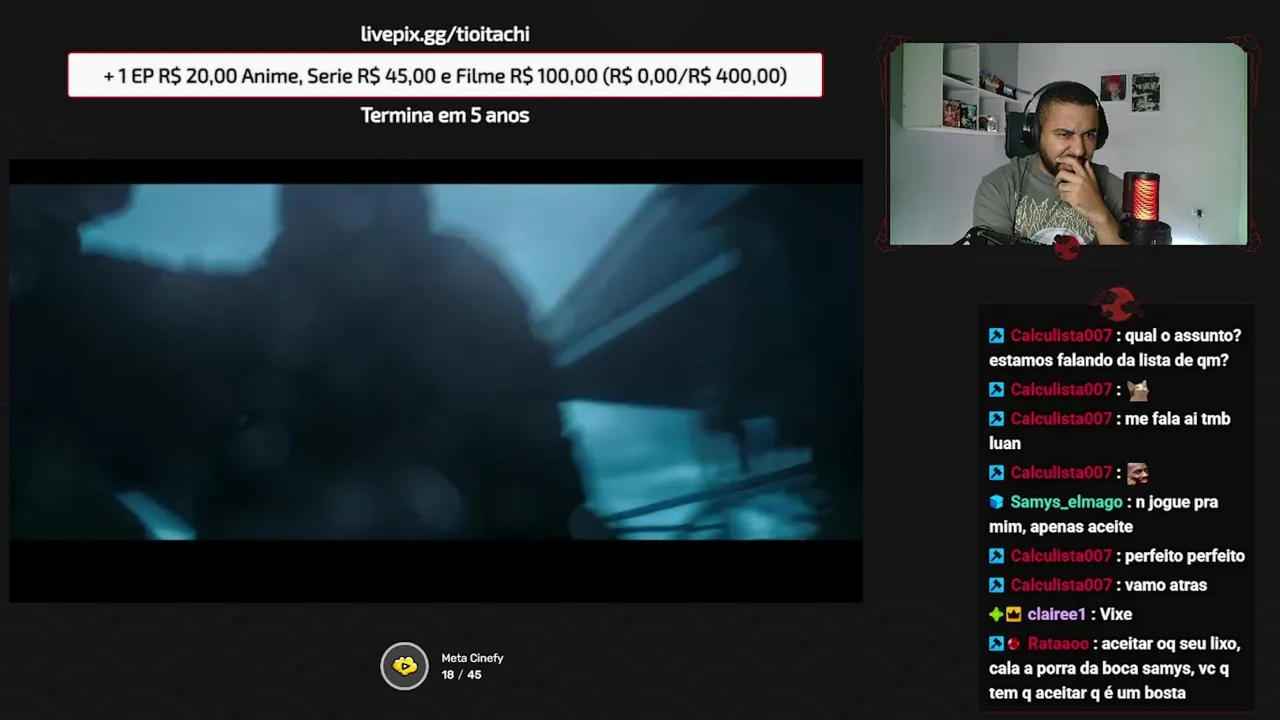Click the yellow Meta Cinefy logo icon
Viewport: 1280px width, 720px height.
coord(404,666)
